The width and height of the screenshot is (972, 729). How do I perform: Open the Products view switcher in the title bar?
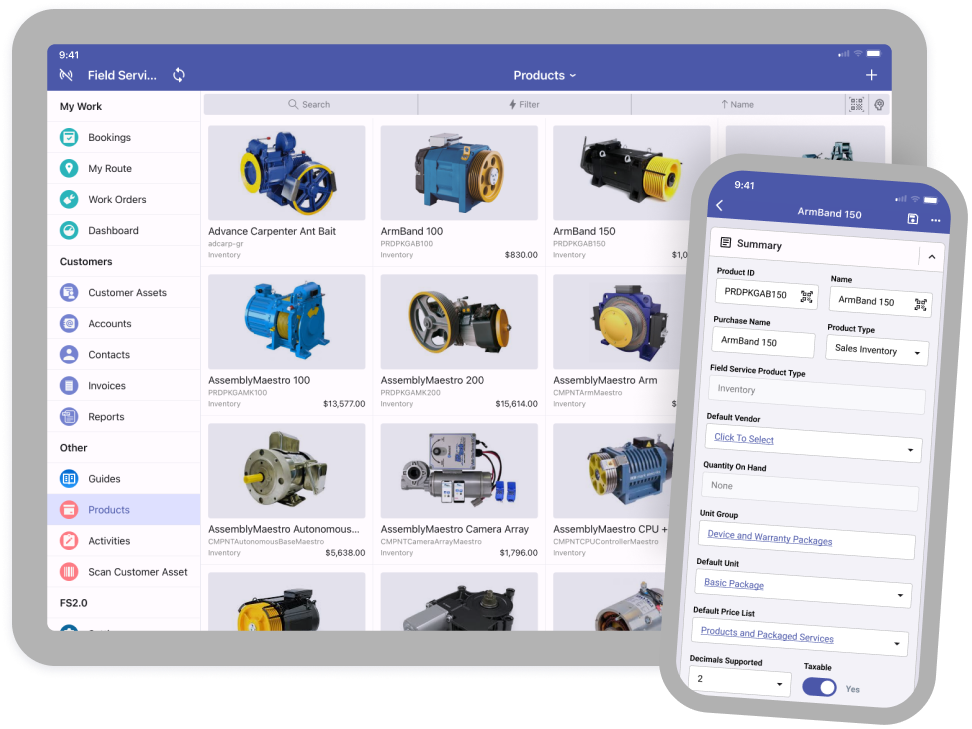pyautogui.click(x=544, y=75)
